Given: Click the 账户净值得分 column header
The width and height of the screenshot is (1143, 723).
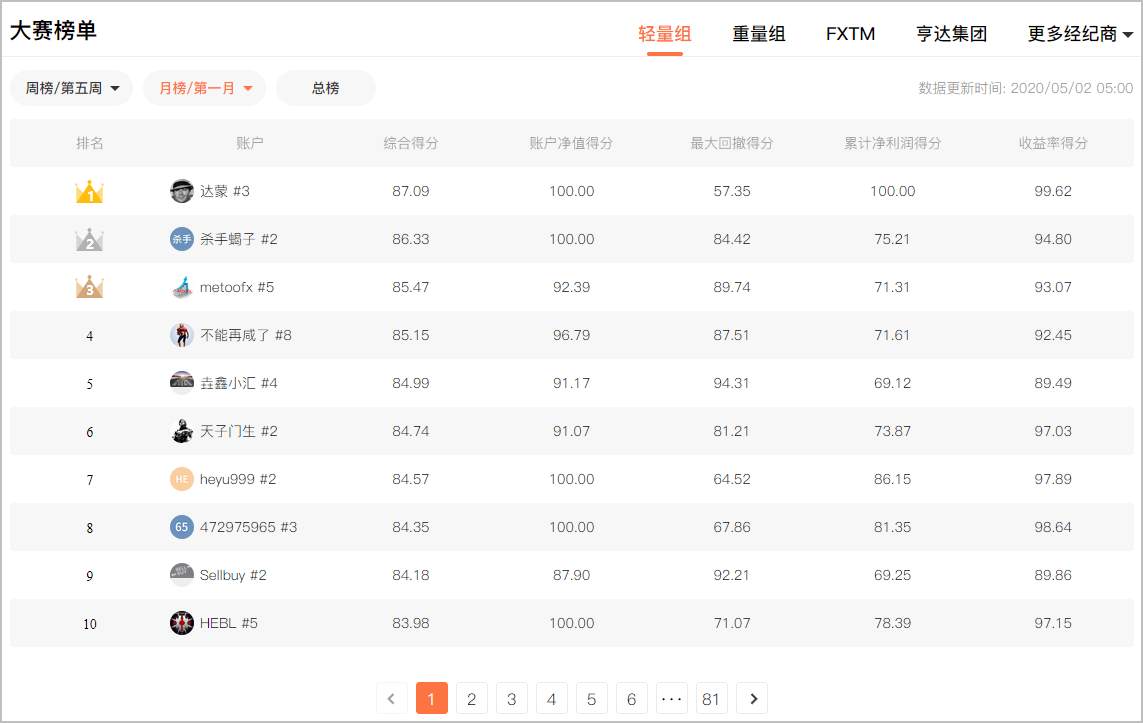Looking at the screenshot, I should [x=572, y=143].
